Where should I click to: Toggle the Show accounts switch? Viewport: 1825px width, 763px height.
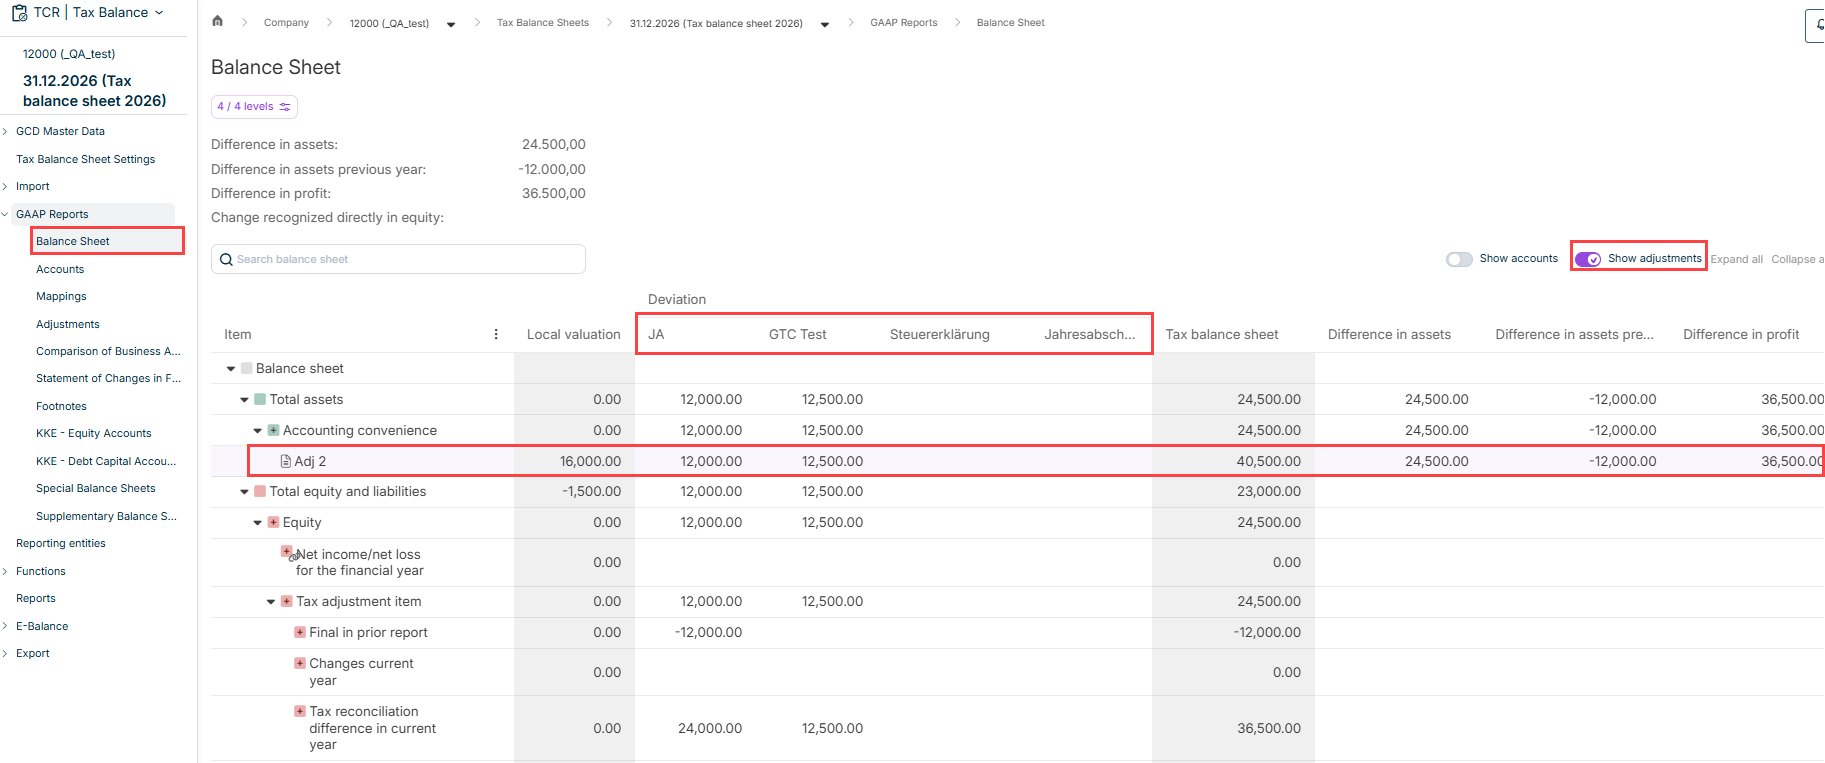tap(1459, 259)
